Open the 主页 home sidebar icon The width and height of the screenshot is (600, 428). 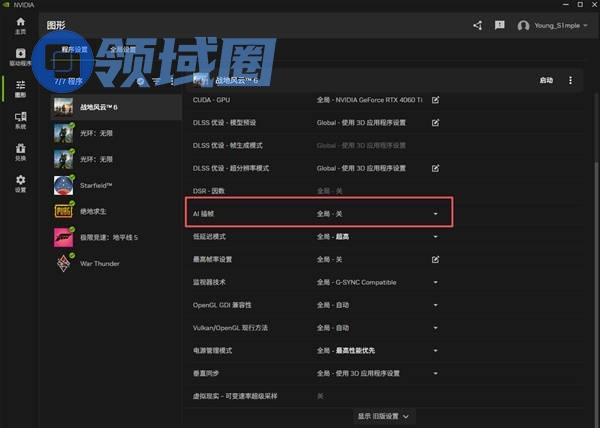20,25
